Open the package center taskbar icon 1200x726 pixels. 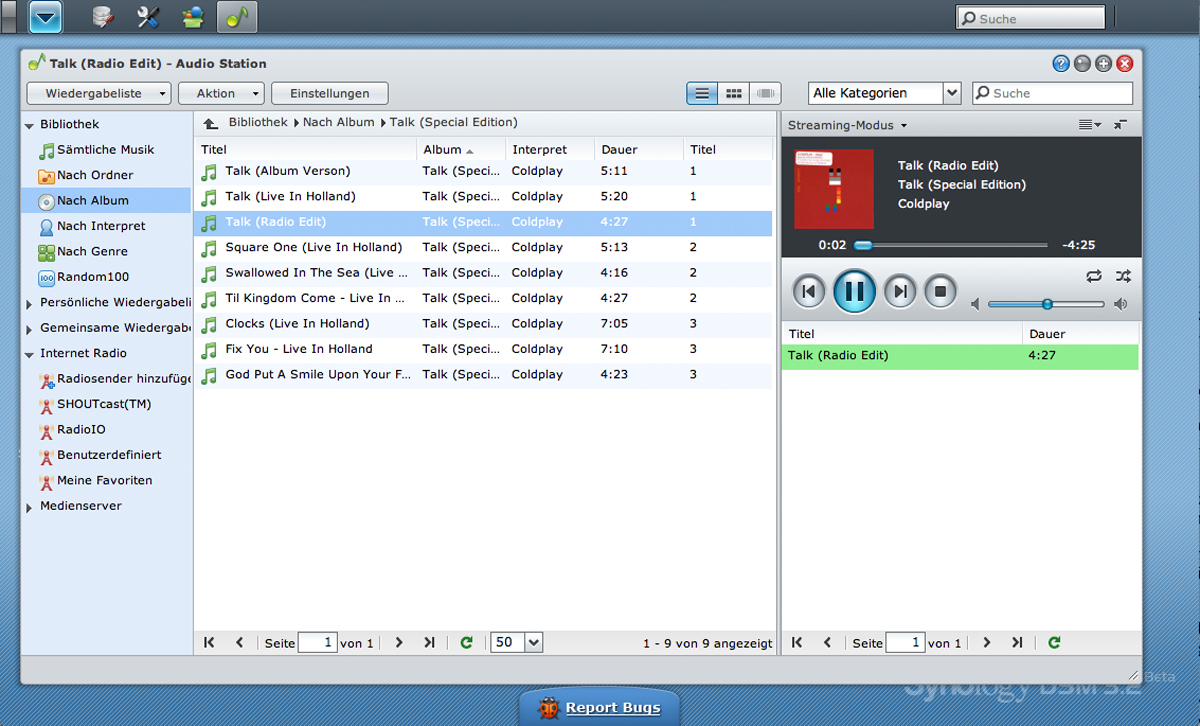193,17
